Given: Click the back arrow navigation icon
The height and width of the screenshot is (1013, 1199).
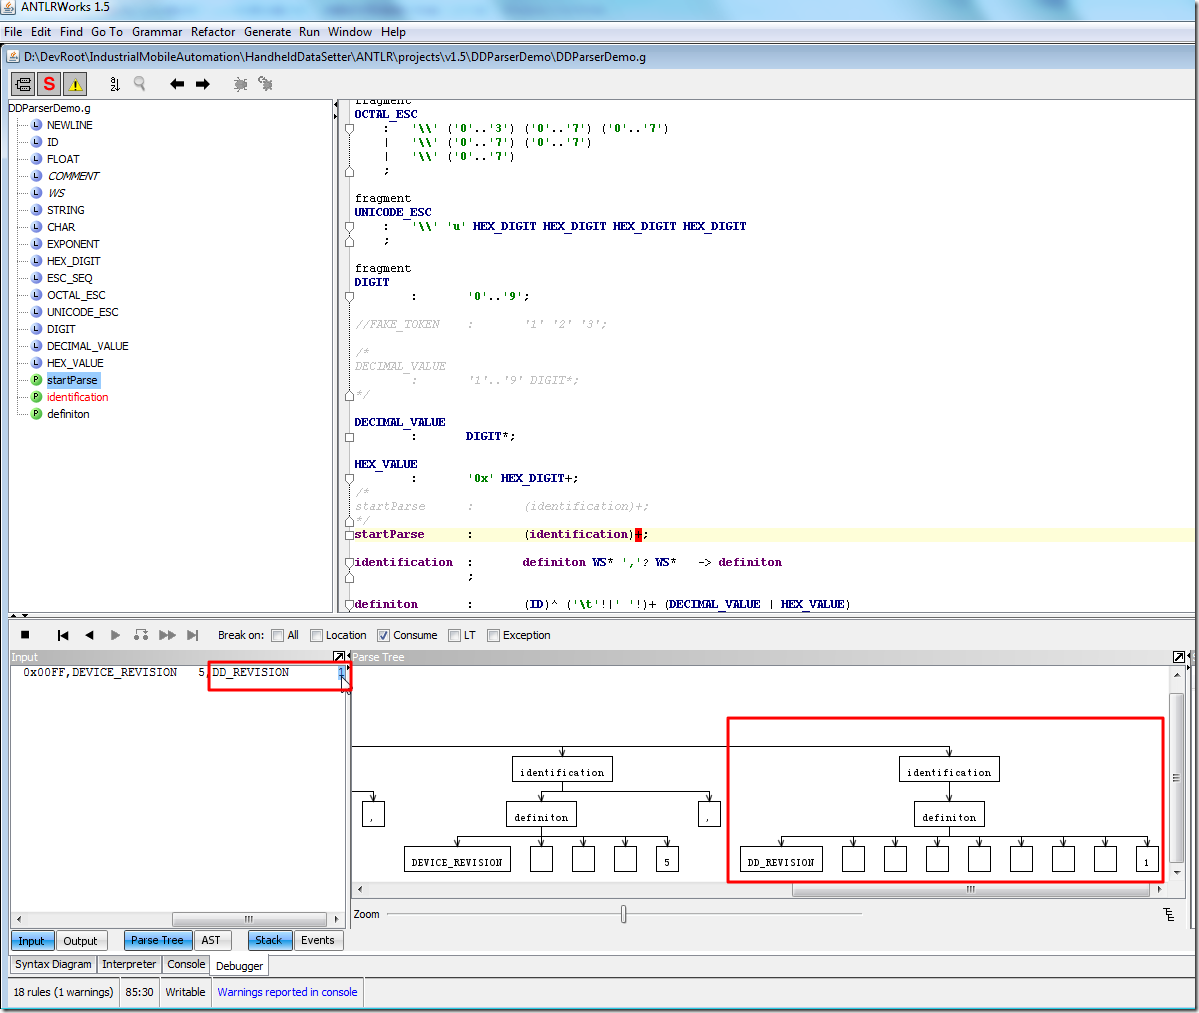Looking at the screenshot, I should tap(177, 84).
